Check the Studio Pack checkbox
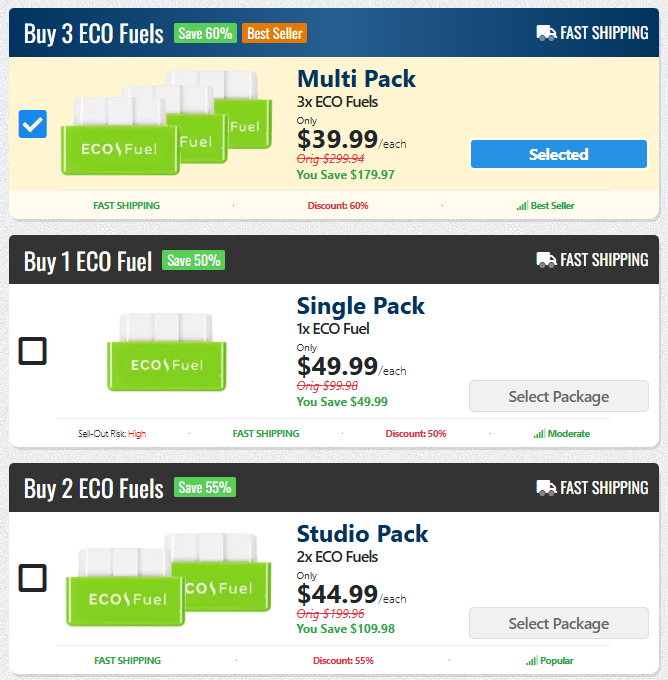This screenshot has width=668, height=680. click(x=33, y=578)
